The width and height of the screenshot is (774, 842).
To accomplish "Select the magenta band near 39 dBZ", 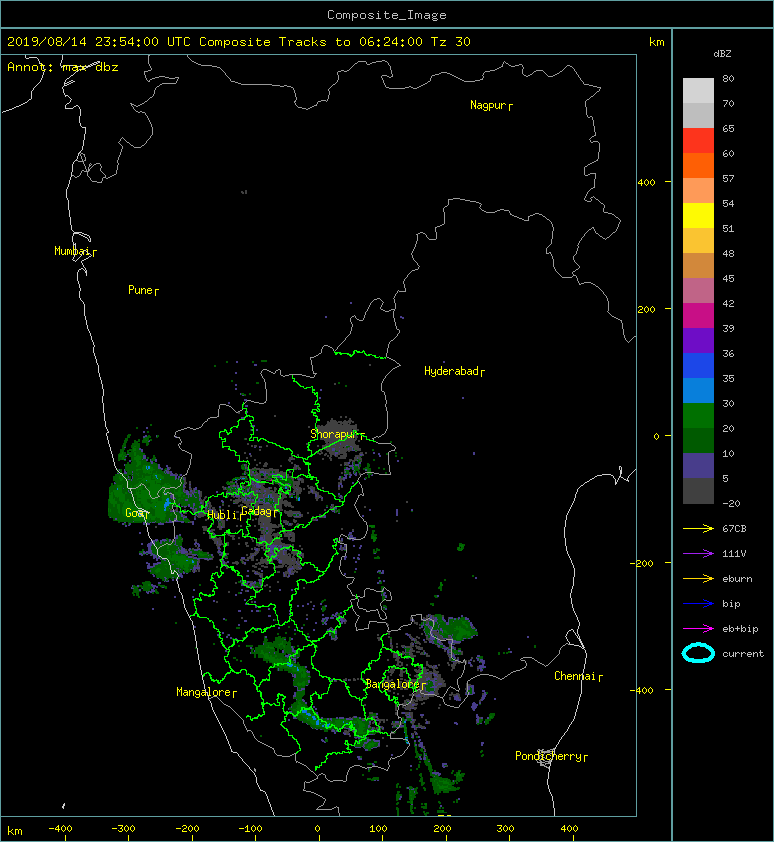I will tap(698, 315).
